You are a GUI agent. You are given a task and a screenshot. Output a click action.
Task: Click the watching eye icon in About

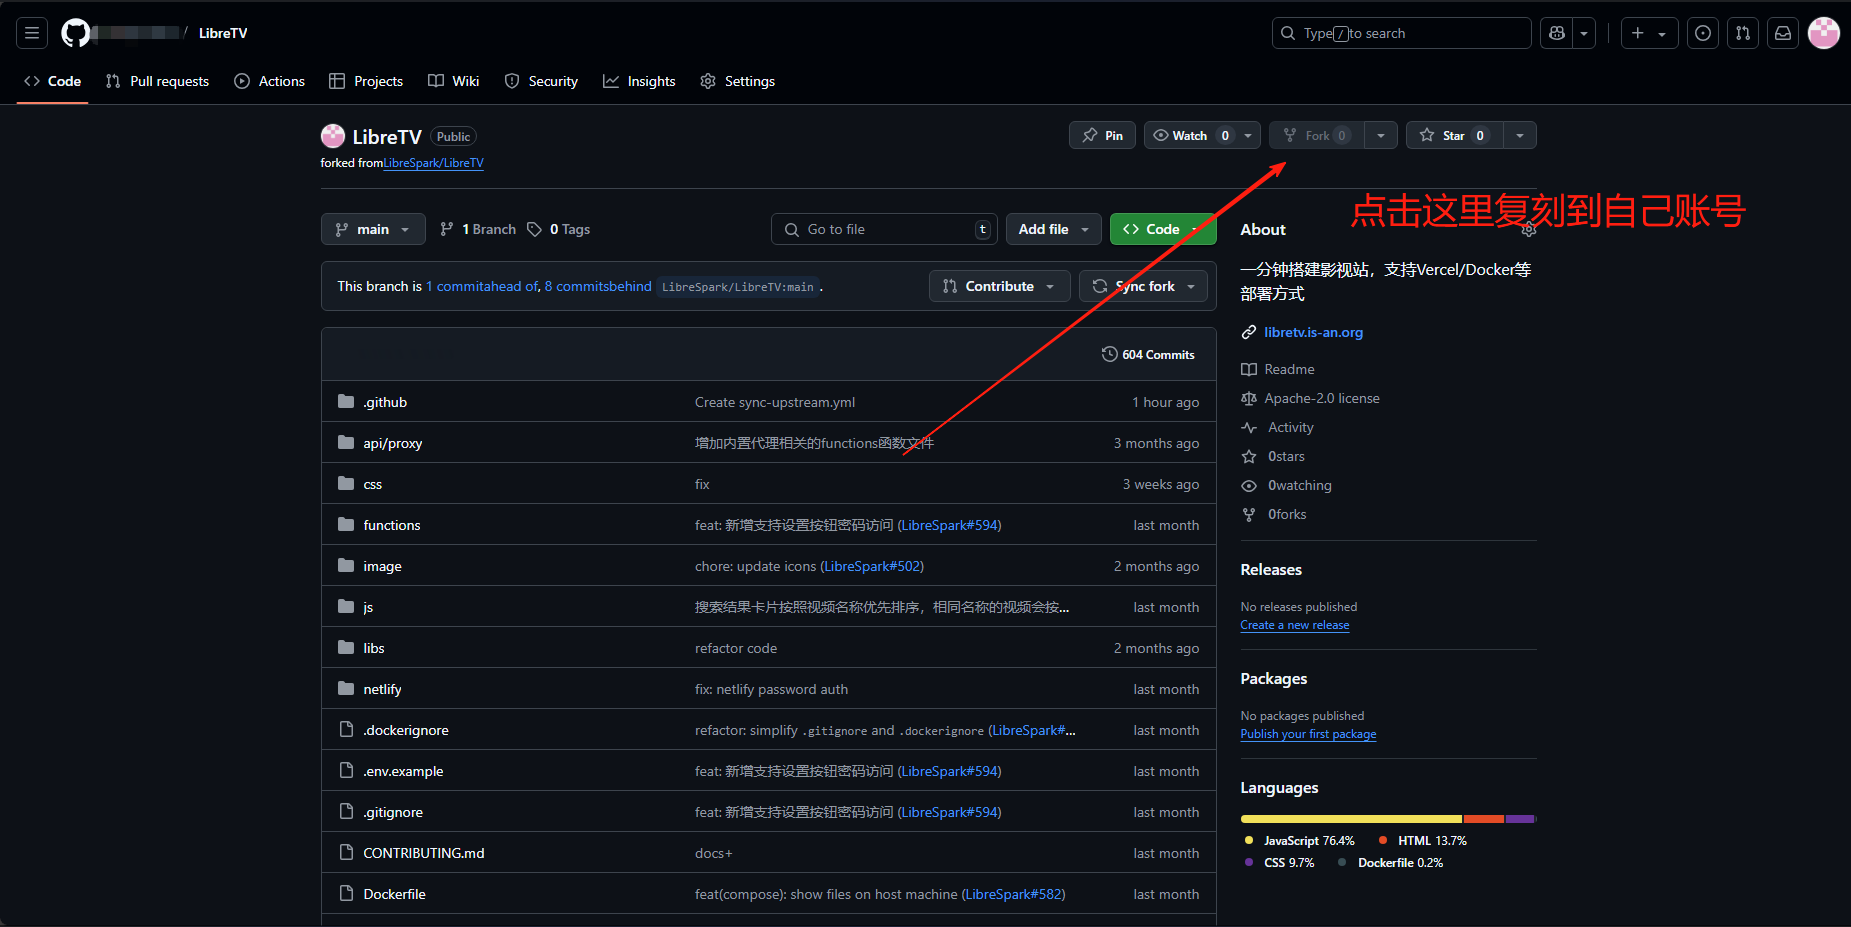[x=1249, y=485]
